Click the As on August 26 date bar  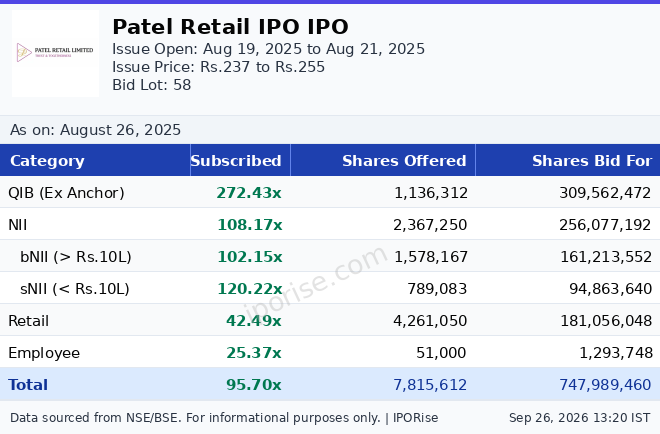[330, 130]
